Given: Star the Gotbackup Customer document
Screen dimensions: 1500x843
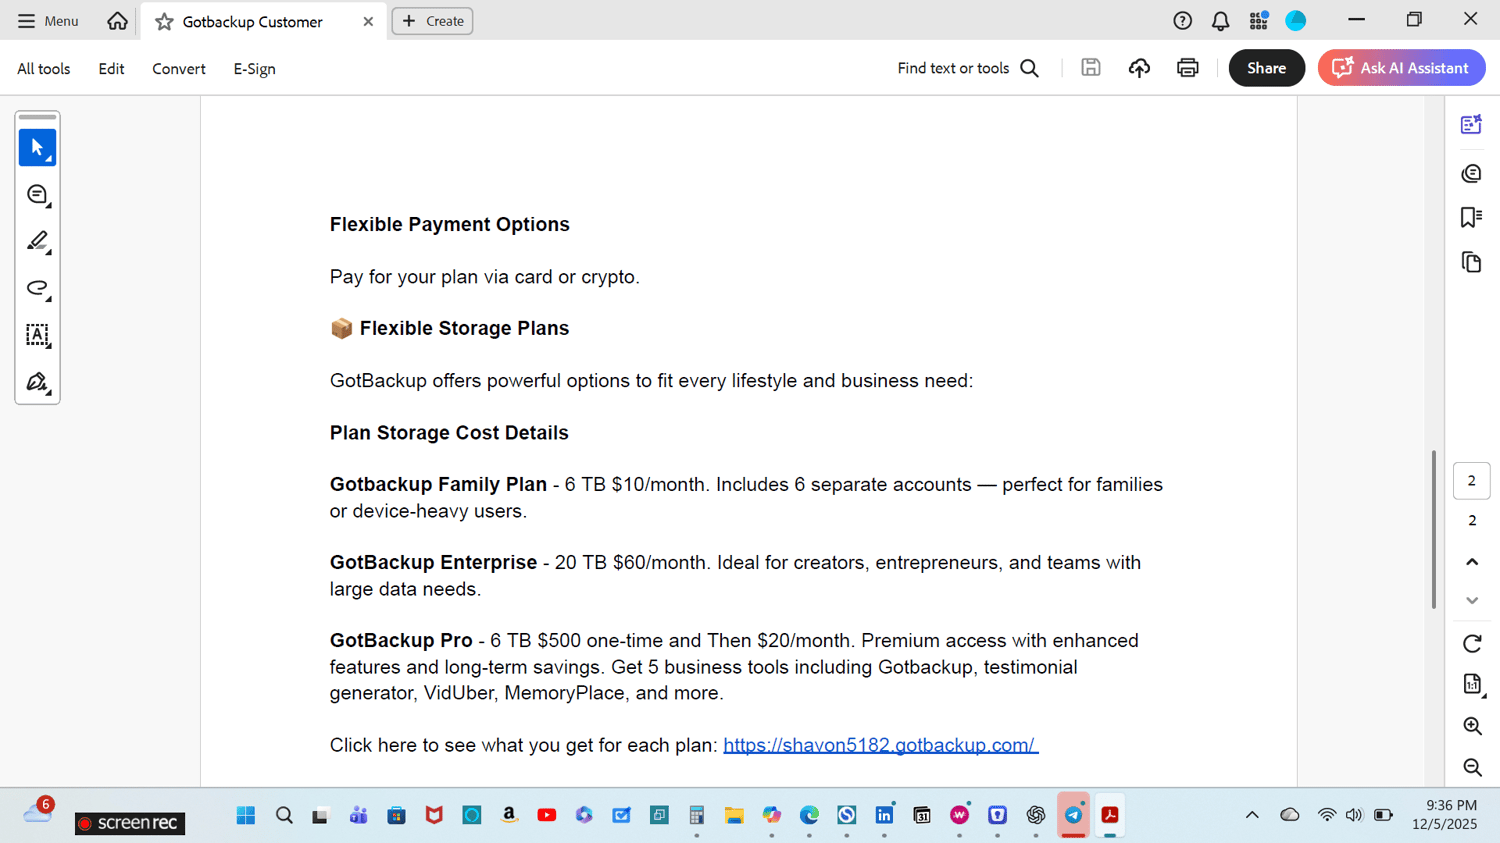Looking at the screenshot, I should [164, 21].
